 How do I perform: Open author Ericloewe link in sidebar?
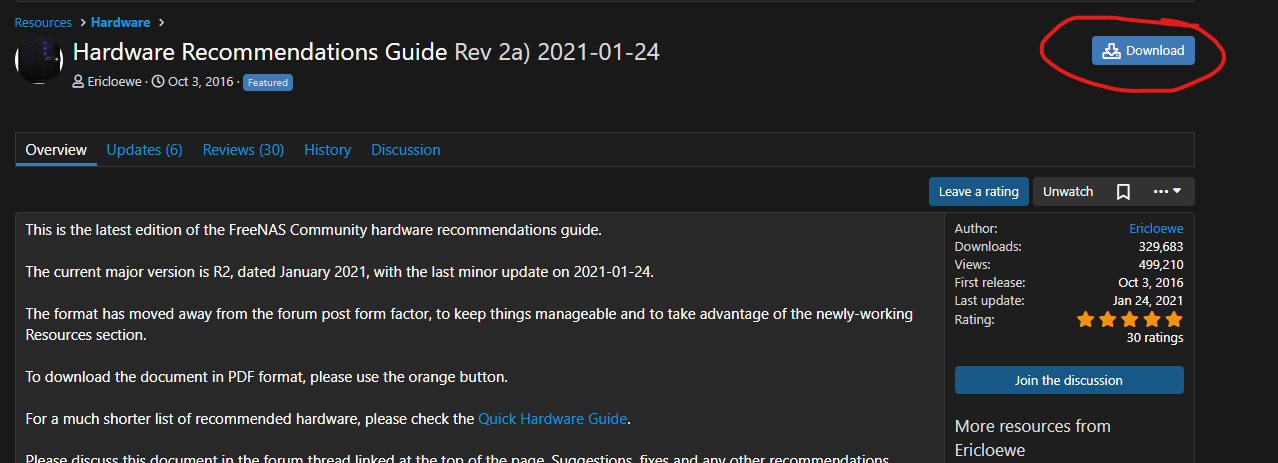pos(1156,228)
